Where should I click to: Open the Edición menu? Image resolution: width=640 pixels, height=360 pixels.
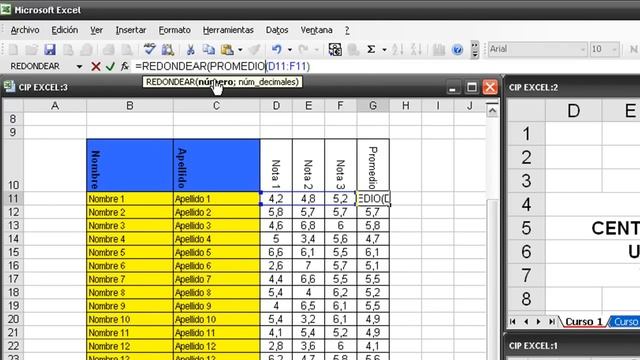[x=64, y=30]
